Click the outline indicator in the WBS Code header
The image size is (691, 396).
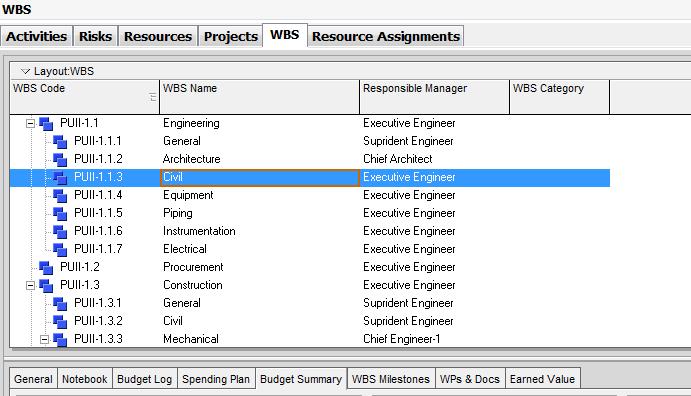click(x=152, y=97)
